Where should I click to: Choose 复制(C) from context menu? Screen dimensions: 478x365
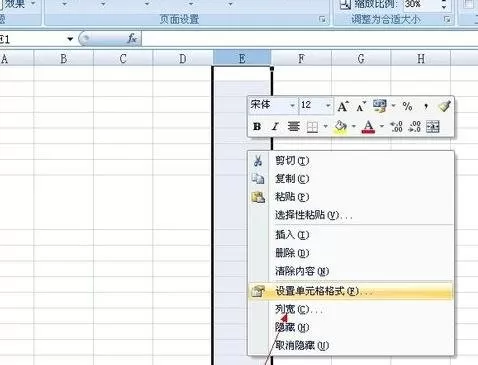351,179
